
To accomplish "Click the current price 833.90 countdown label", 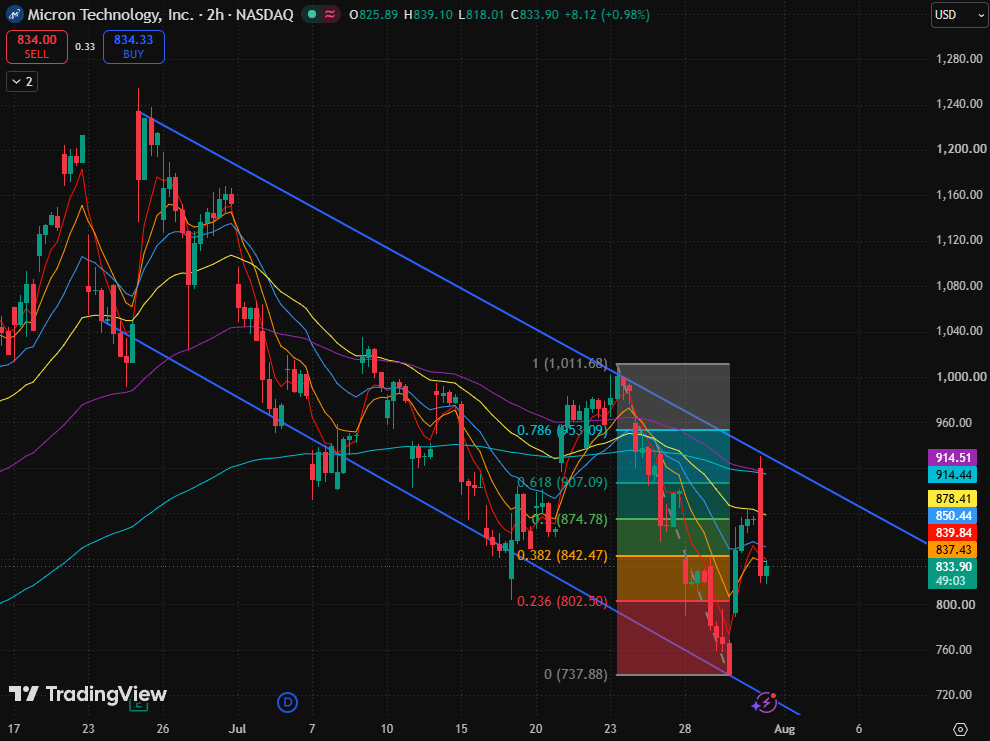I will click(953, 574).
